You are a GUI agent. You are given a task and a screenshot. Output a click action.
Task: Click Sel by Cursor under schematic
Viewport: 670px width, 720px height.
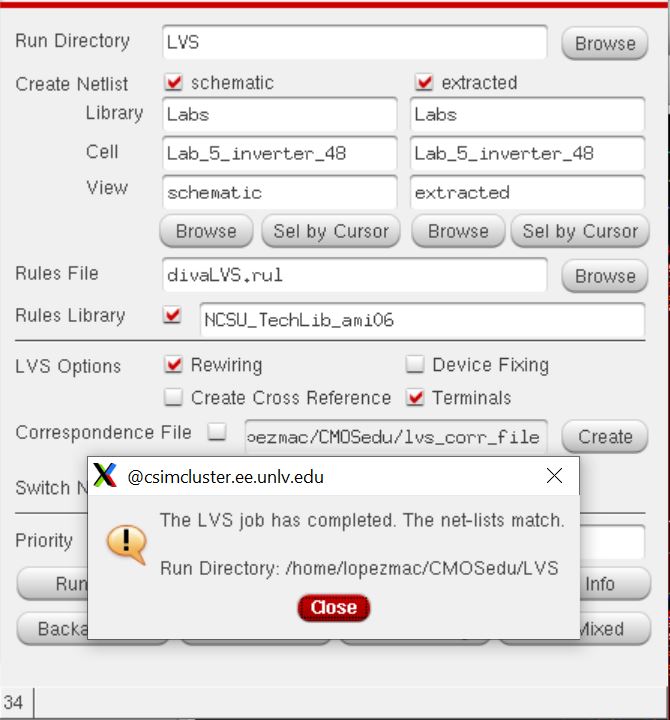click(331, 231)
